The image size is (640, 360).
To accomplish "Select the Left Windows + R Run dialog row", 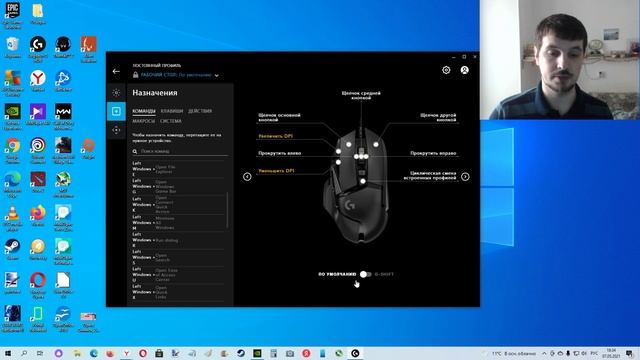I will (x=178, y=240).
